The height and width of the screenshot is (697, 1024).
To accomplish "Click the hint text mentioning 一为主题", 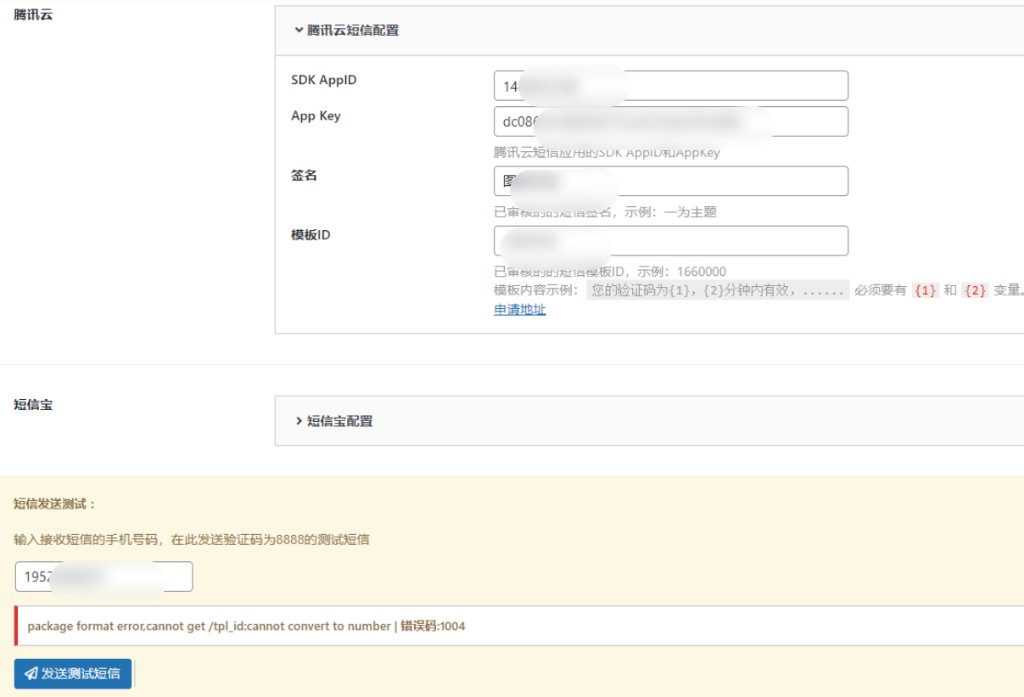I will pos(605,212).
